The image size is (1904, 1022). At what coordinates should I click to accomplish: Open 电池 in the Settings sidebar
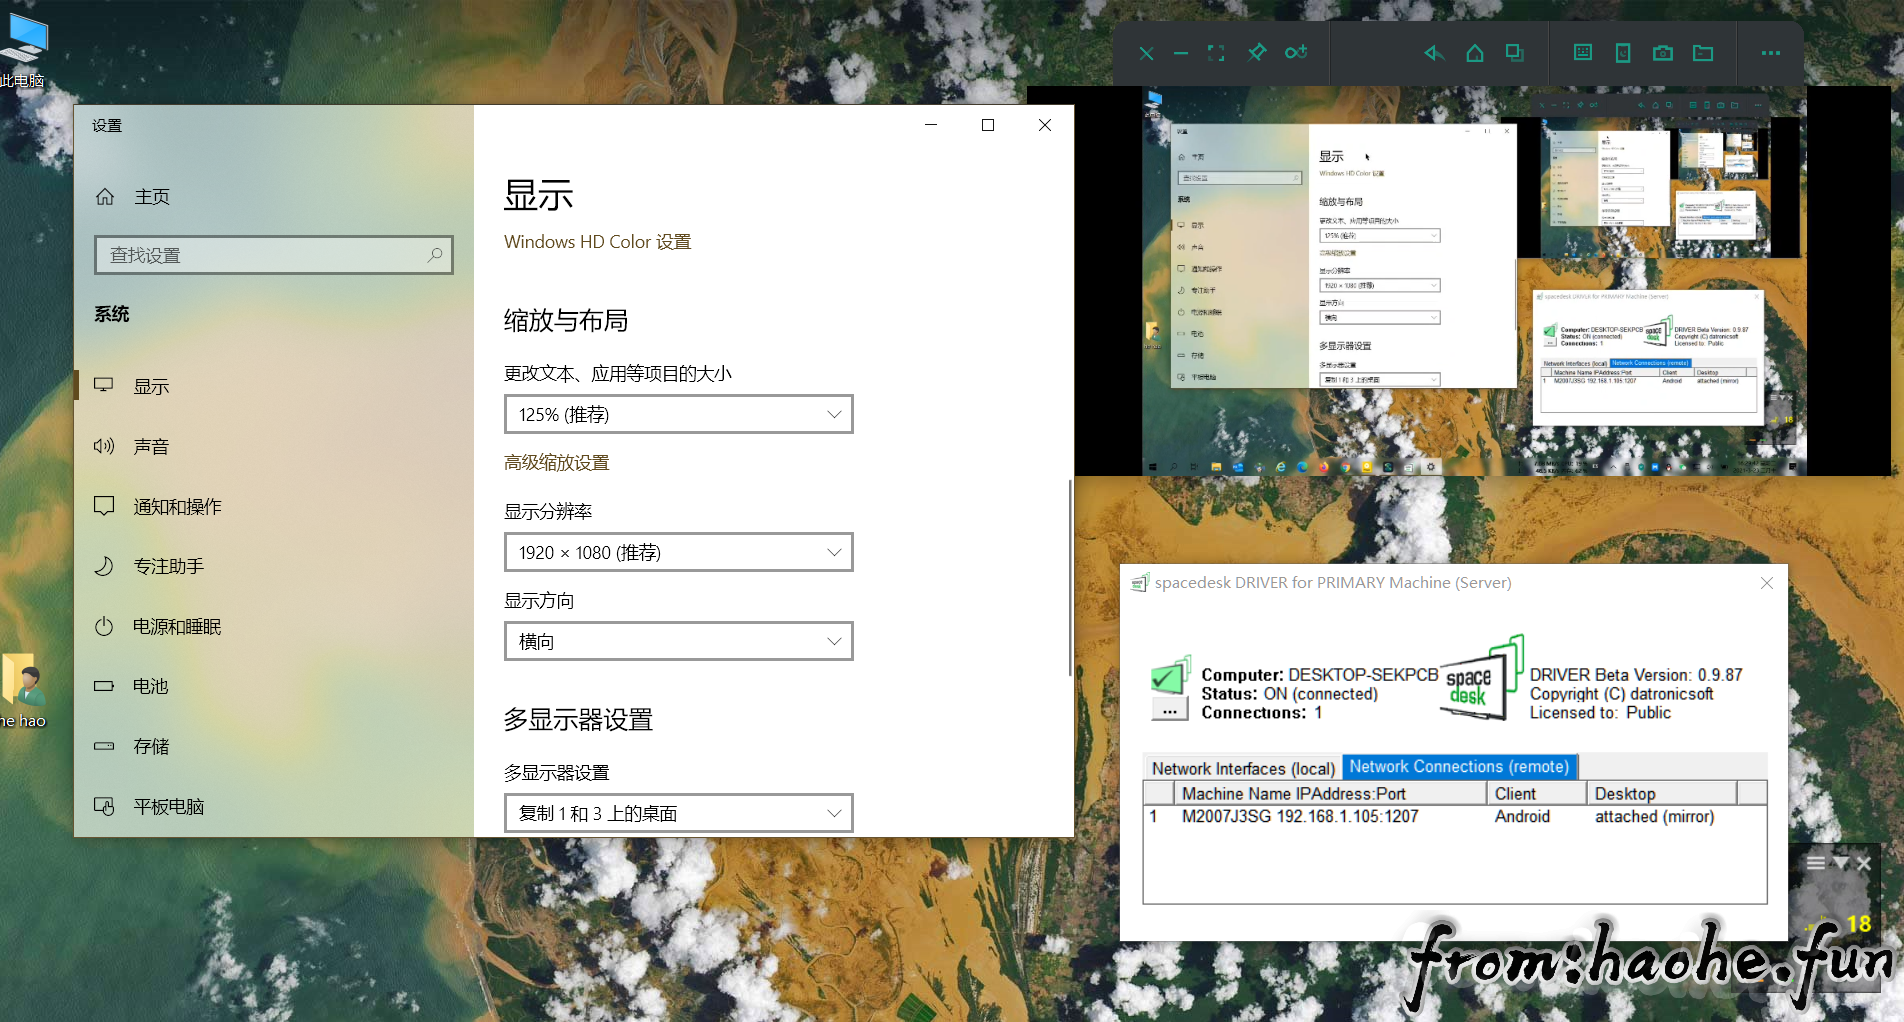(x=273, y=686)
